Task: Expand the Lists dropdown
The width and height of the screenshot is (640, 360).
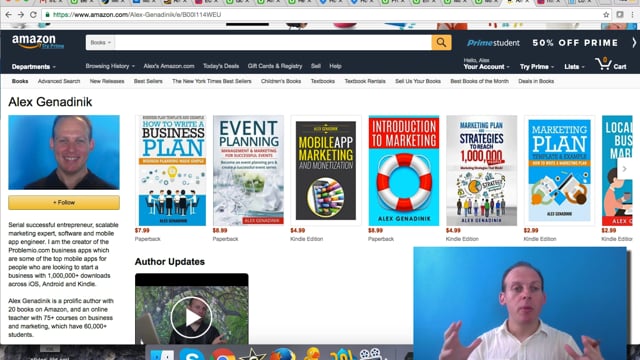Action: click(x=574, y=67)
